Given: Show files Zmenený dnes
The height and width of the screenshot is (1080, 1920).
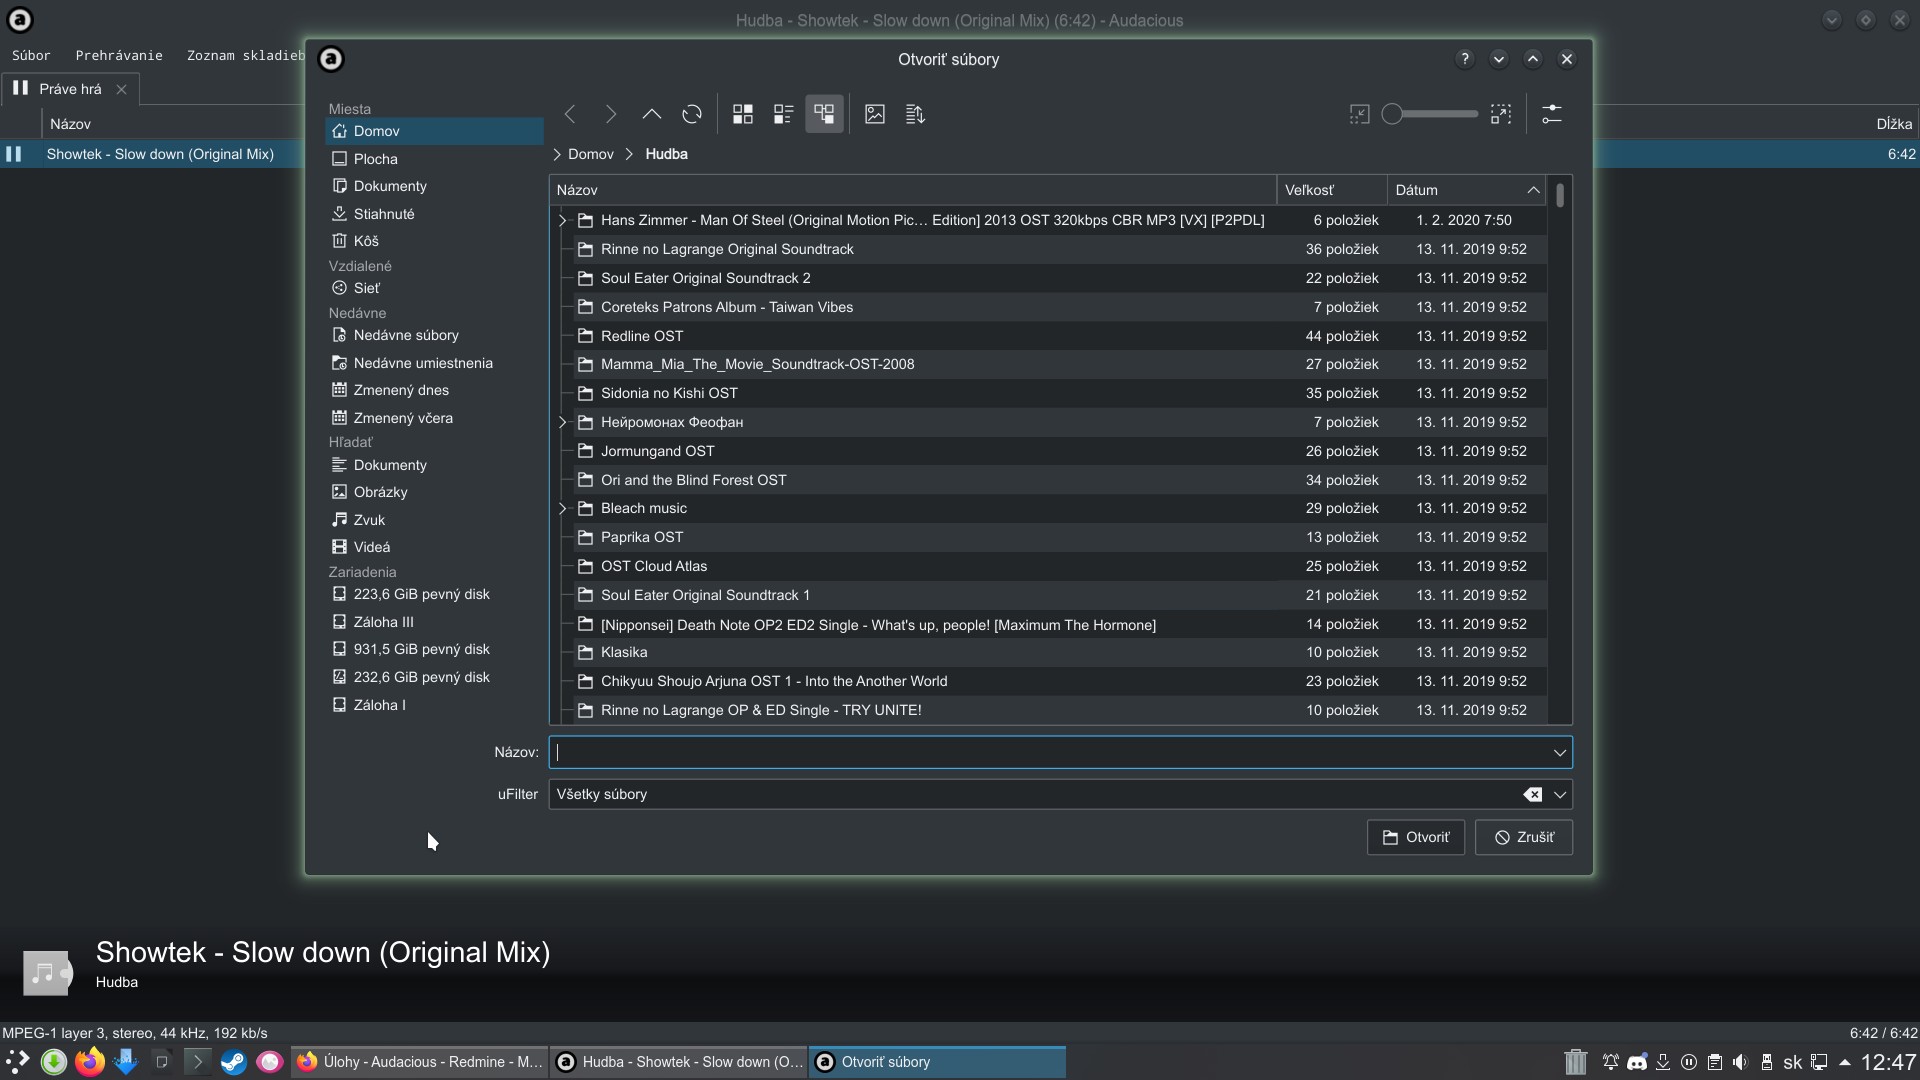Looking at the screenshot, I should 434,390.
